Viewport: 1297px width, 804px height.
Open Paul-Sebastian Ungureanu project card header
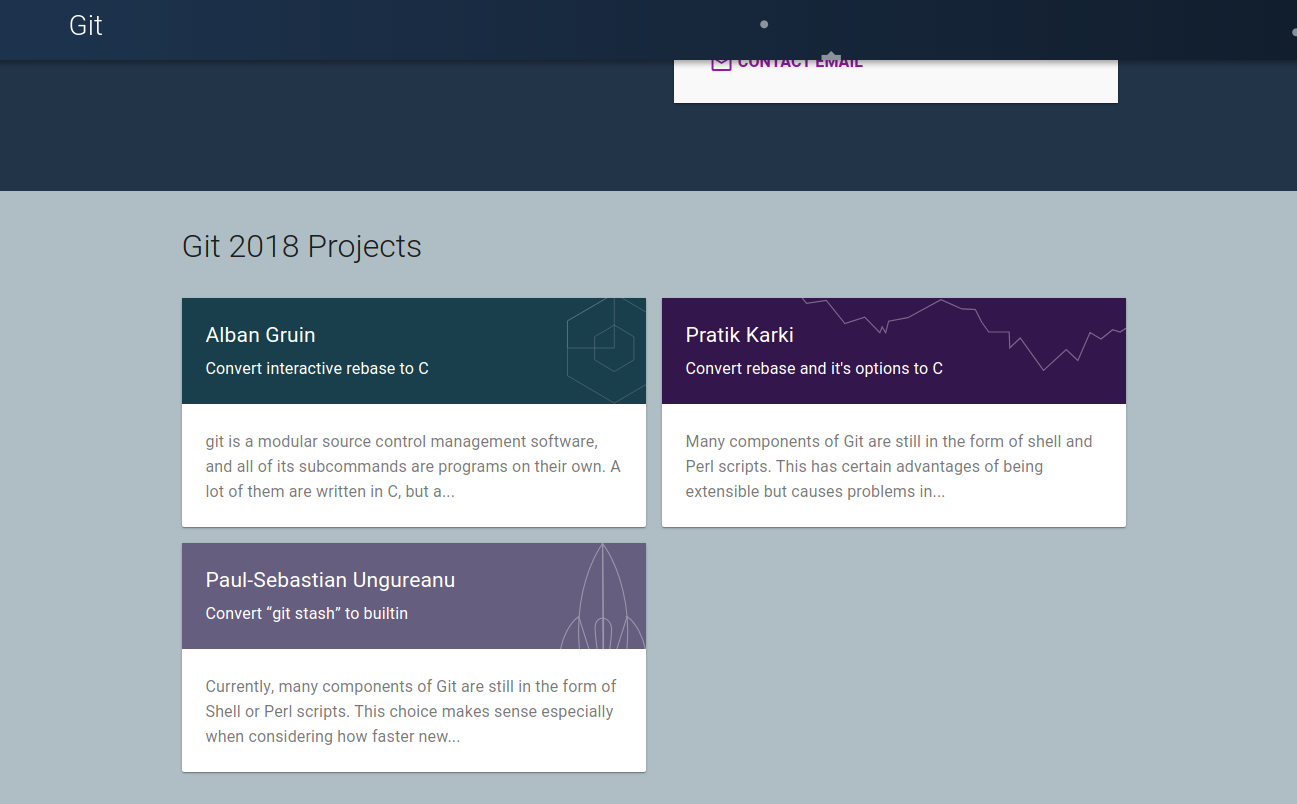coord(414,596)
